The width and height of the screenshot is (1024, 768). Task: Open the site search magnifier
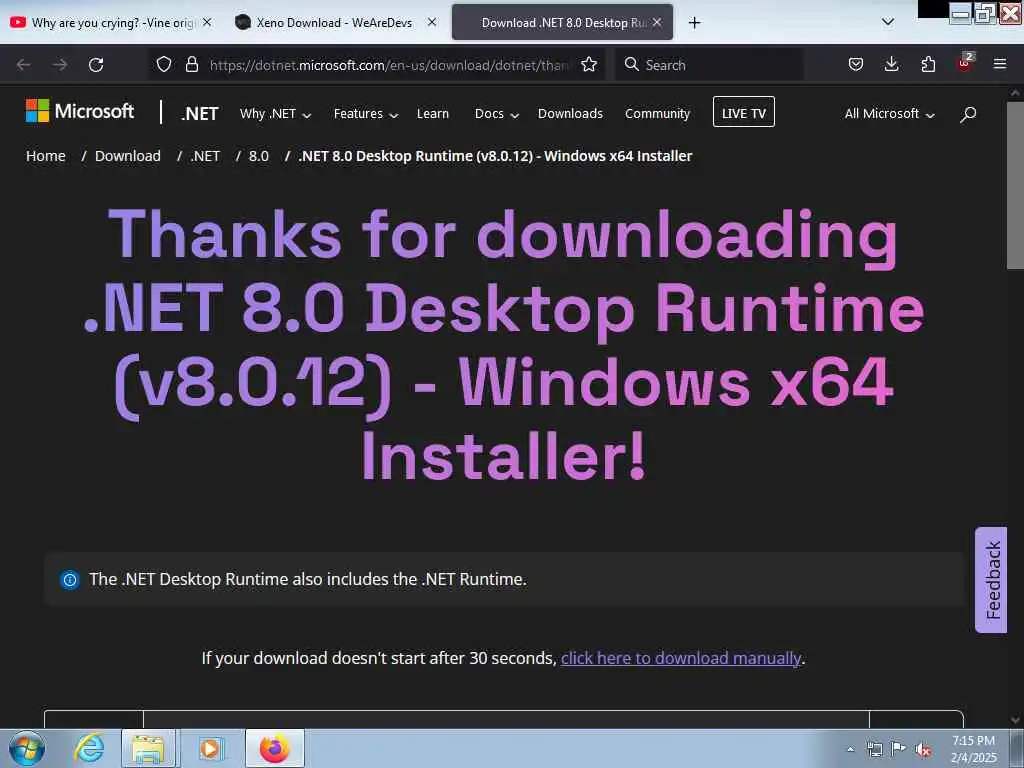click(968, 114)
